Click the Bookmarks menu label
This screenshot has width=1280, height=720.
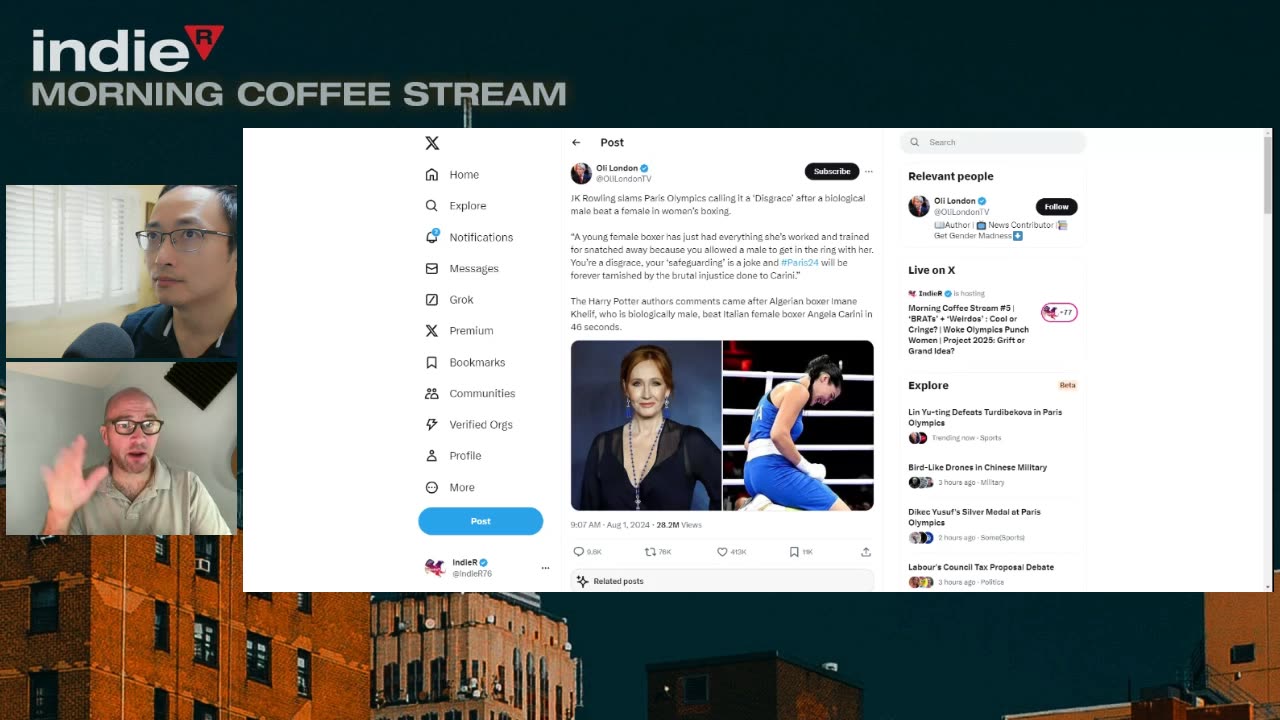point(477,362)
